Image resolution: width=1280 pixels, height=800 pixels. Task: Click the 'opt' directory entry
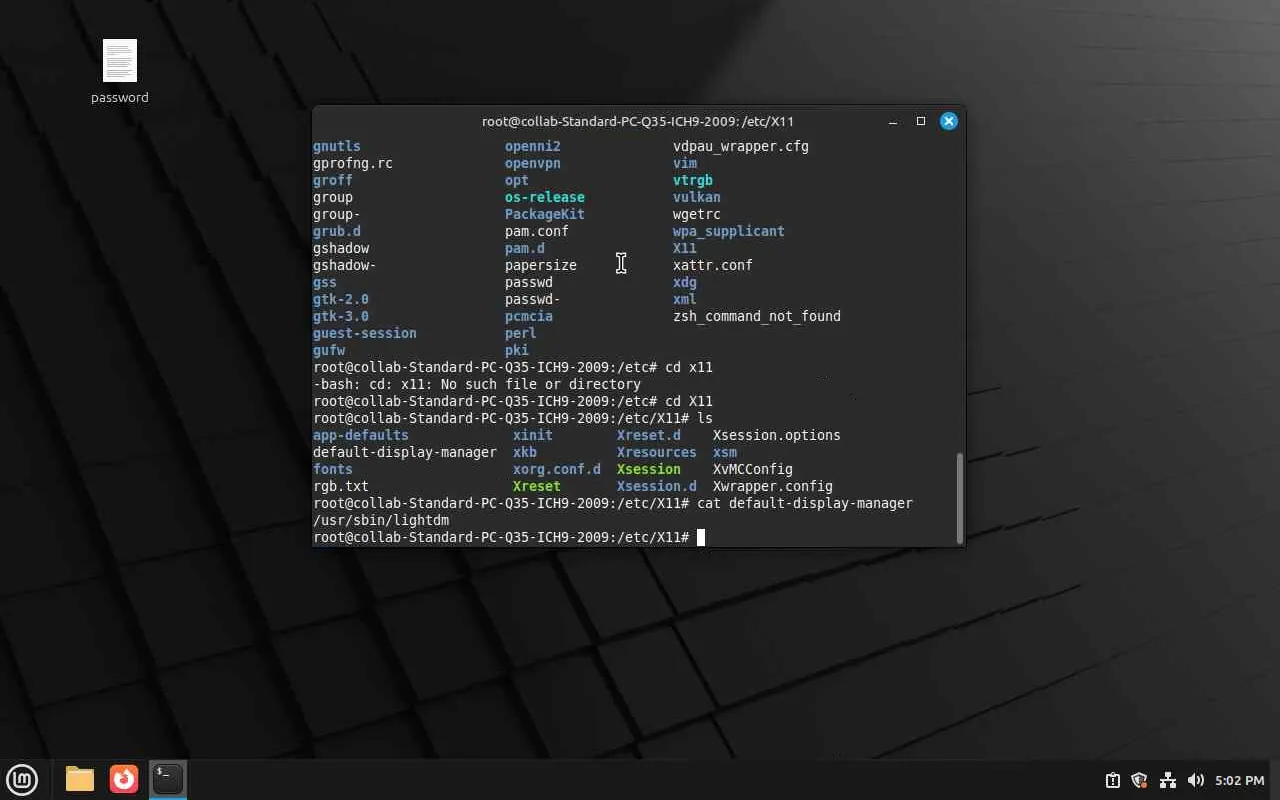pyautogui.click(x=517, y=180)
